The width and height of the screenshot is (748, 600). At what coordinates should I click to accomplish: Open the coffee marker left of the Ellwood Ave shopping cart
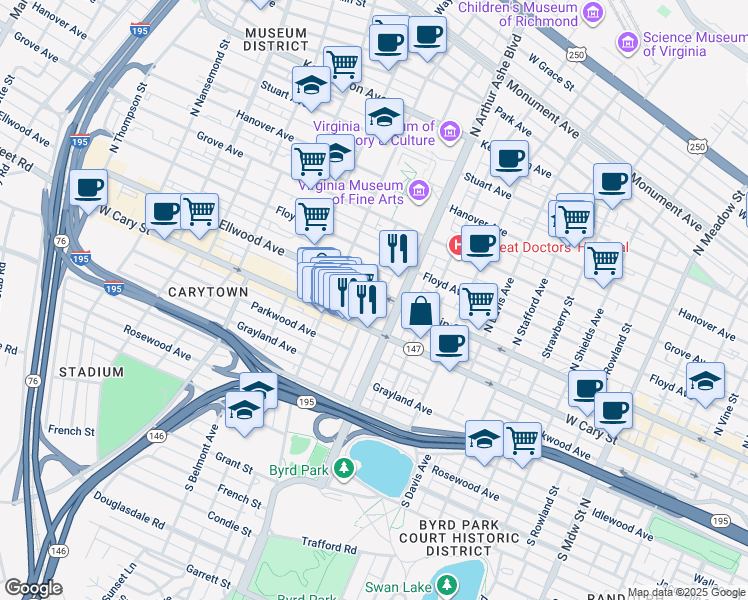[x=164, y=213]
